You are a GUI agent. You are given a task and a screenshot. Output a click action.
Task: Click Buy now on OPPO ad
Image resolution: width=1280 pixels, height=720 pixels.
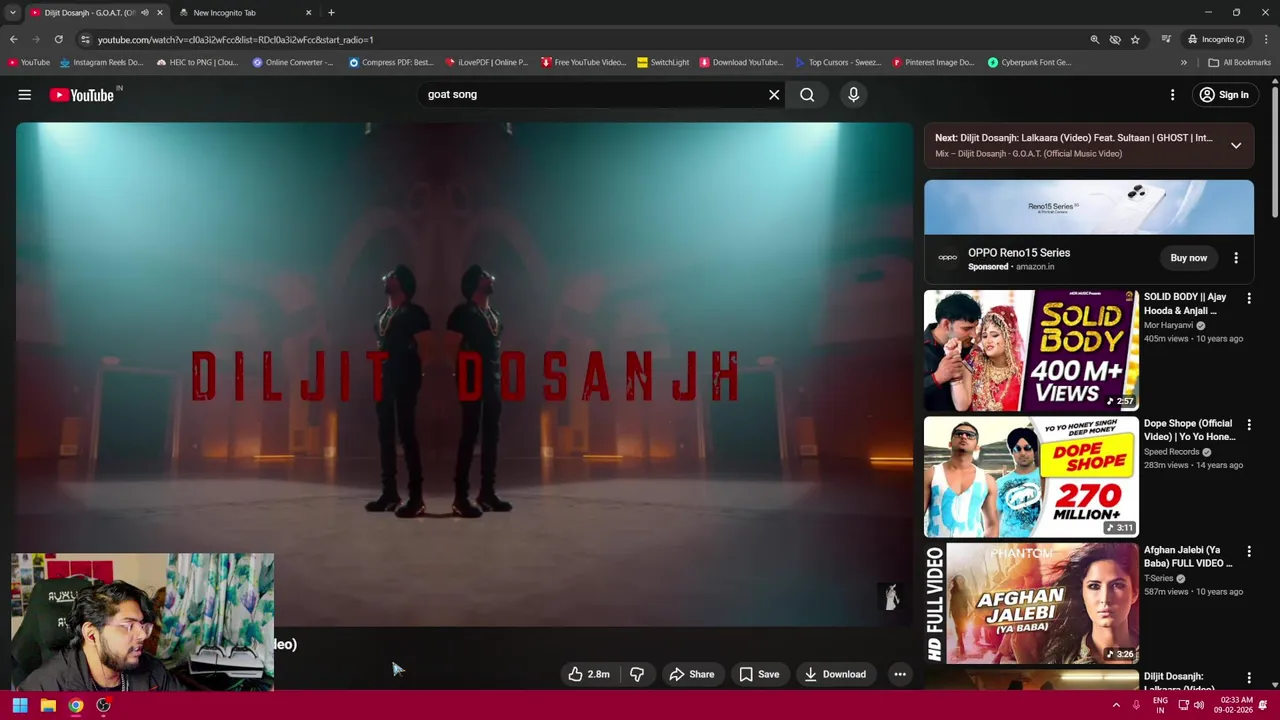[x=1189, y=258]
